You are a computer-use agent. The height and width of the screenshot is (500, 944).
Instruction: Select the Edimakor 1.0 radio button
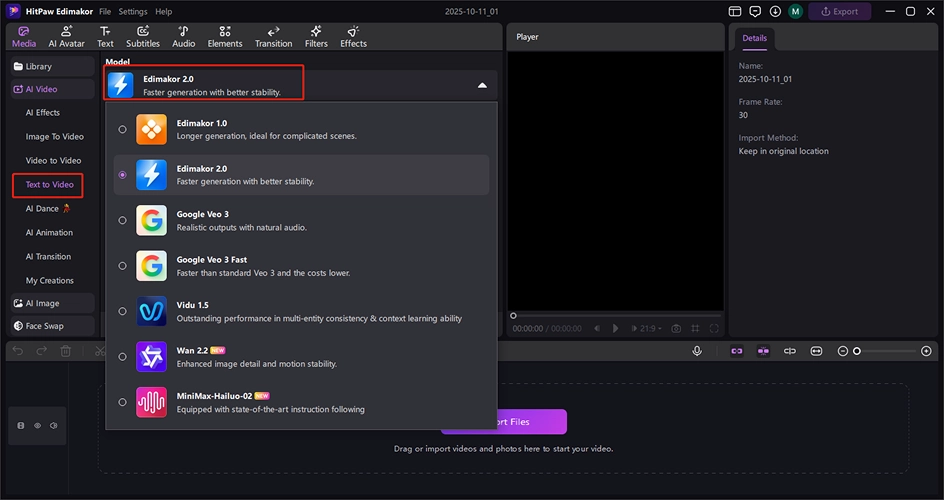(122, 129)
